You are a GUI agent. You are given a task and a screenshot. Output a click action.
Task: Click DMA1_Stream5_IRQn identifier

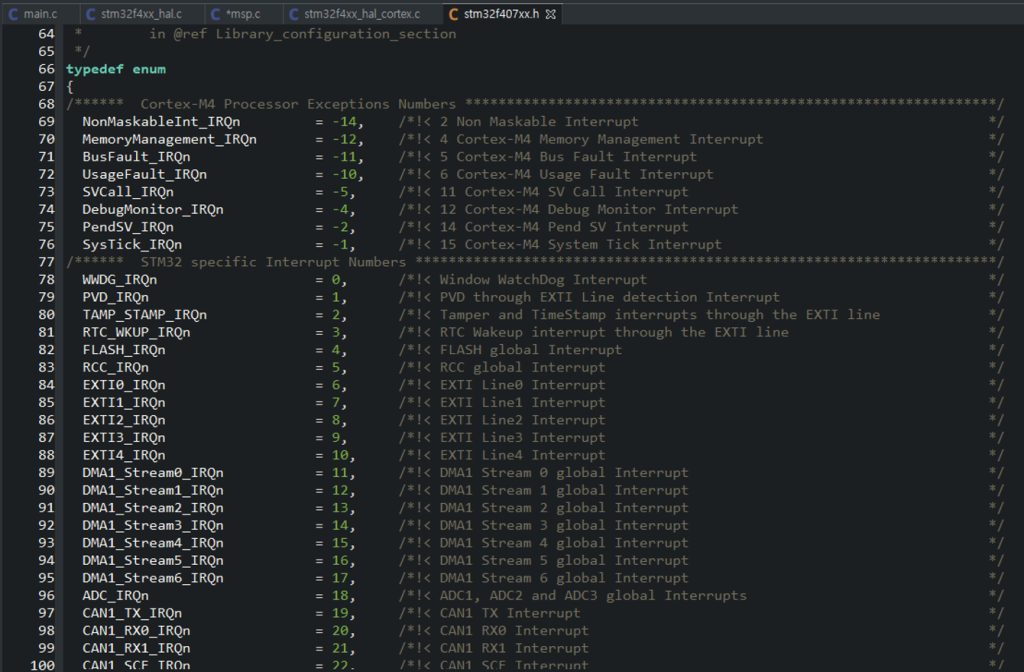tap(153, 560)
